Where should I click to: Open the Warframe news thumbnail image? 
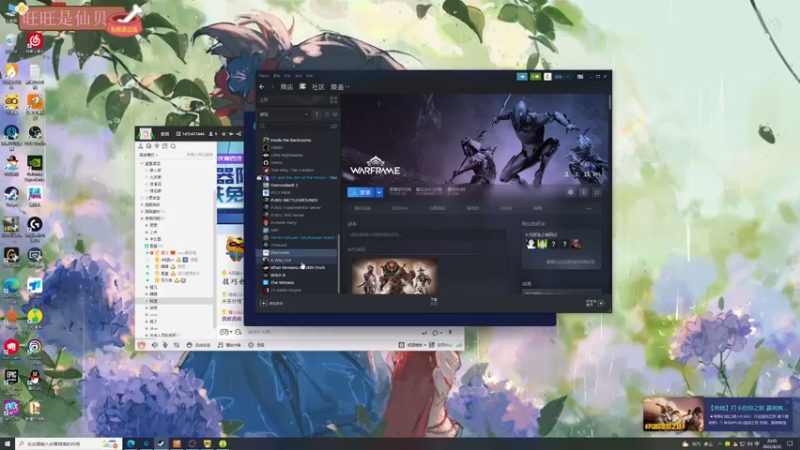tap(394, 276)
